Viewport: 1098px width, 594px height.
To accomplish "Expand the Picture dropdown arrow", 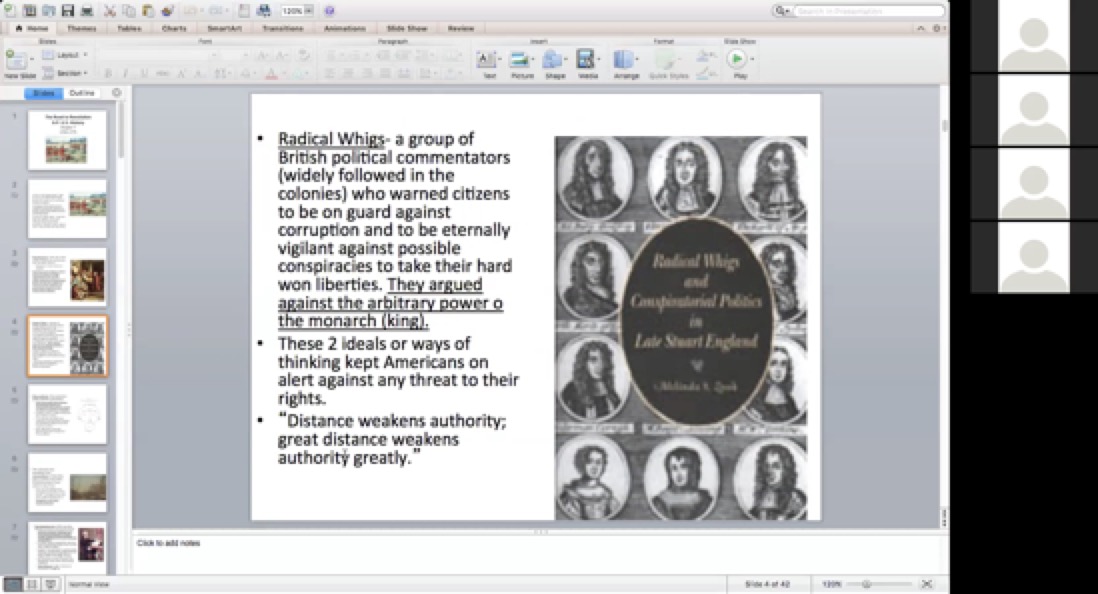I will 534,59.
